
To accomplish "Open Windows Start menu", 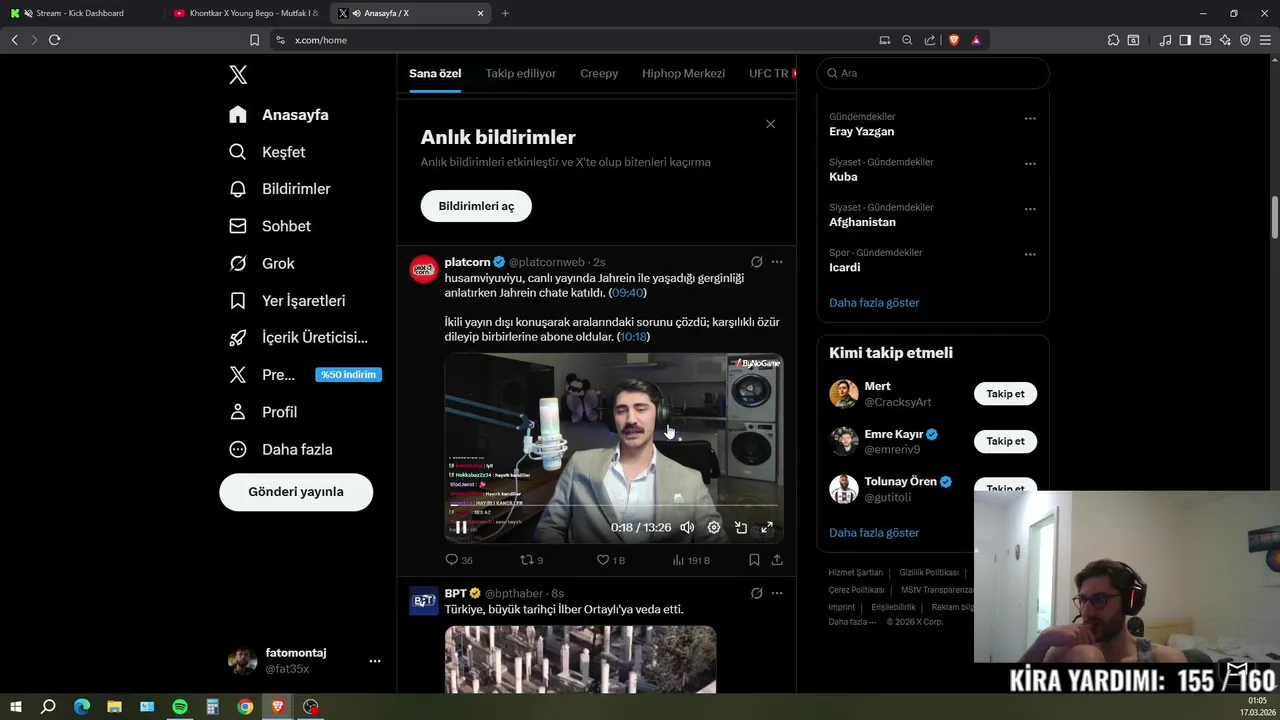I will coord(16,707).
